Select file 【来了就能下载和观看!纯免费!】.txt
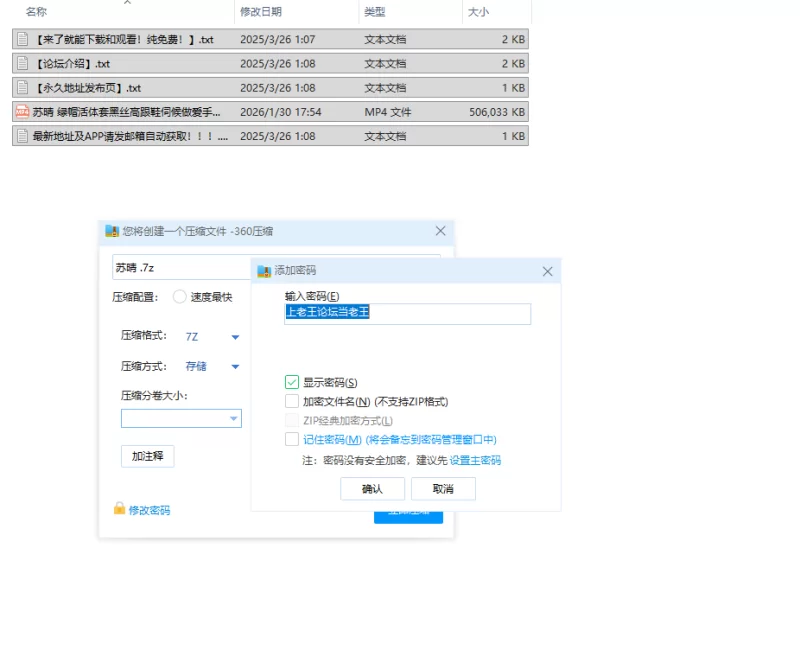Viewport: 800px width, 669px height. tap(270, 39)
